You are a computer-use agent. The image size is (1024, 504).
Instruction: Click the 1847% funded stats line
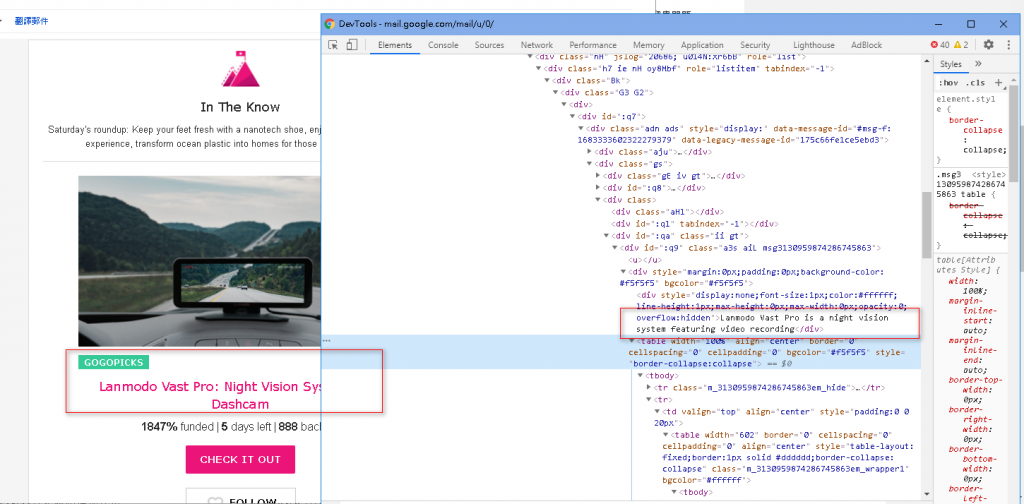pyautogui.click(x=232, y=427)
